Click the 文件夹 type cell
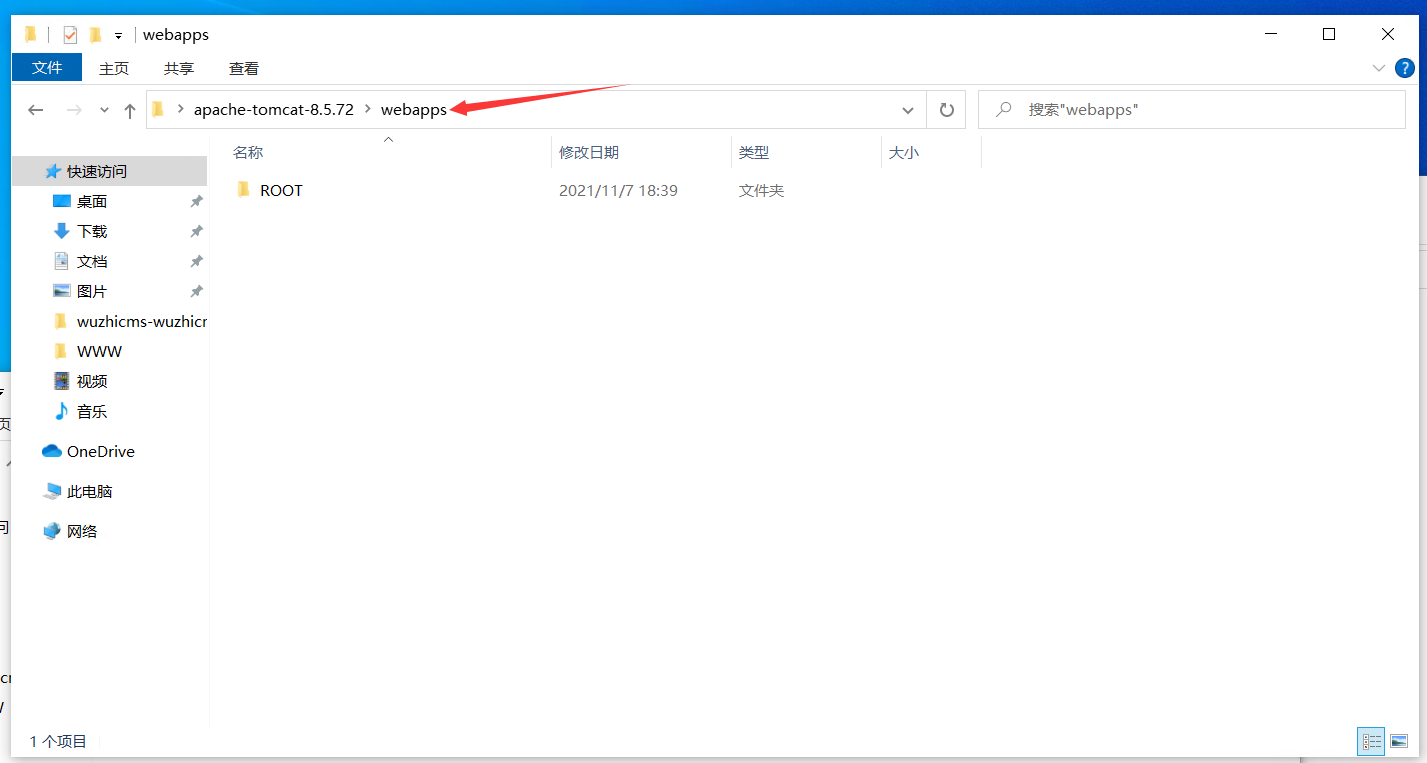 [x=761, y=190]
